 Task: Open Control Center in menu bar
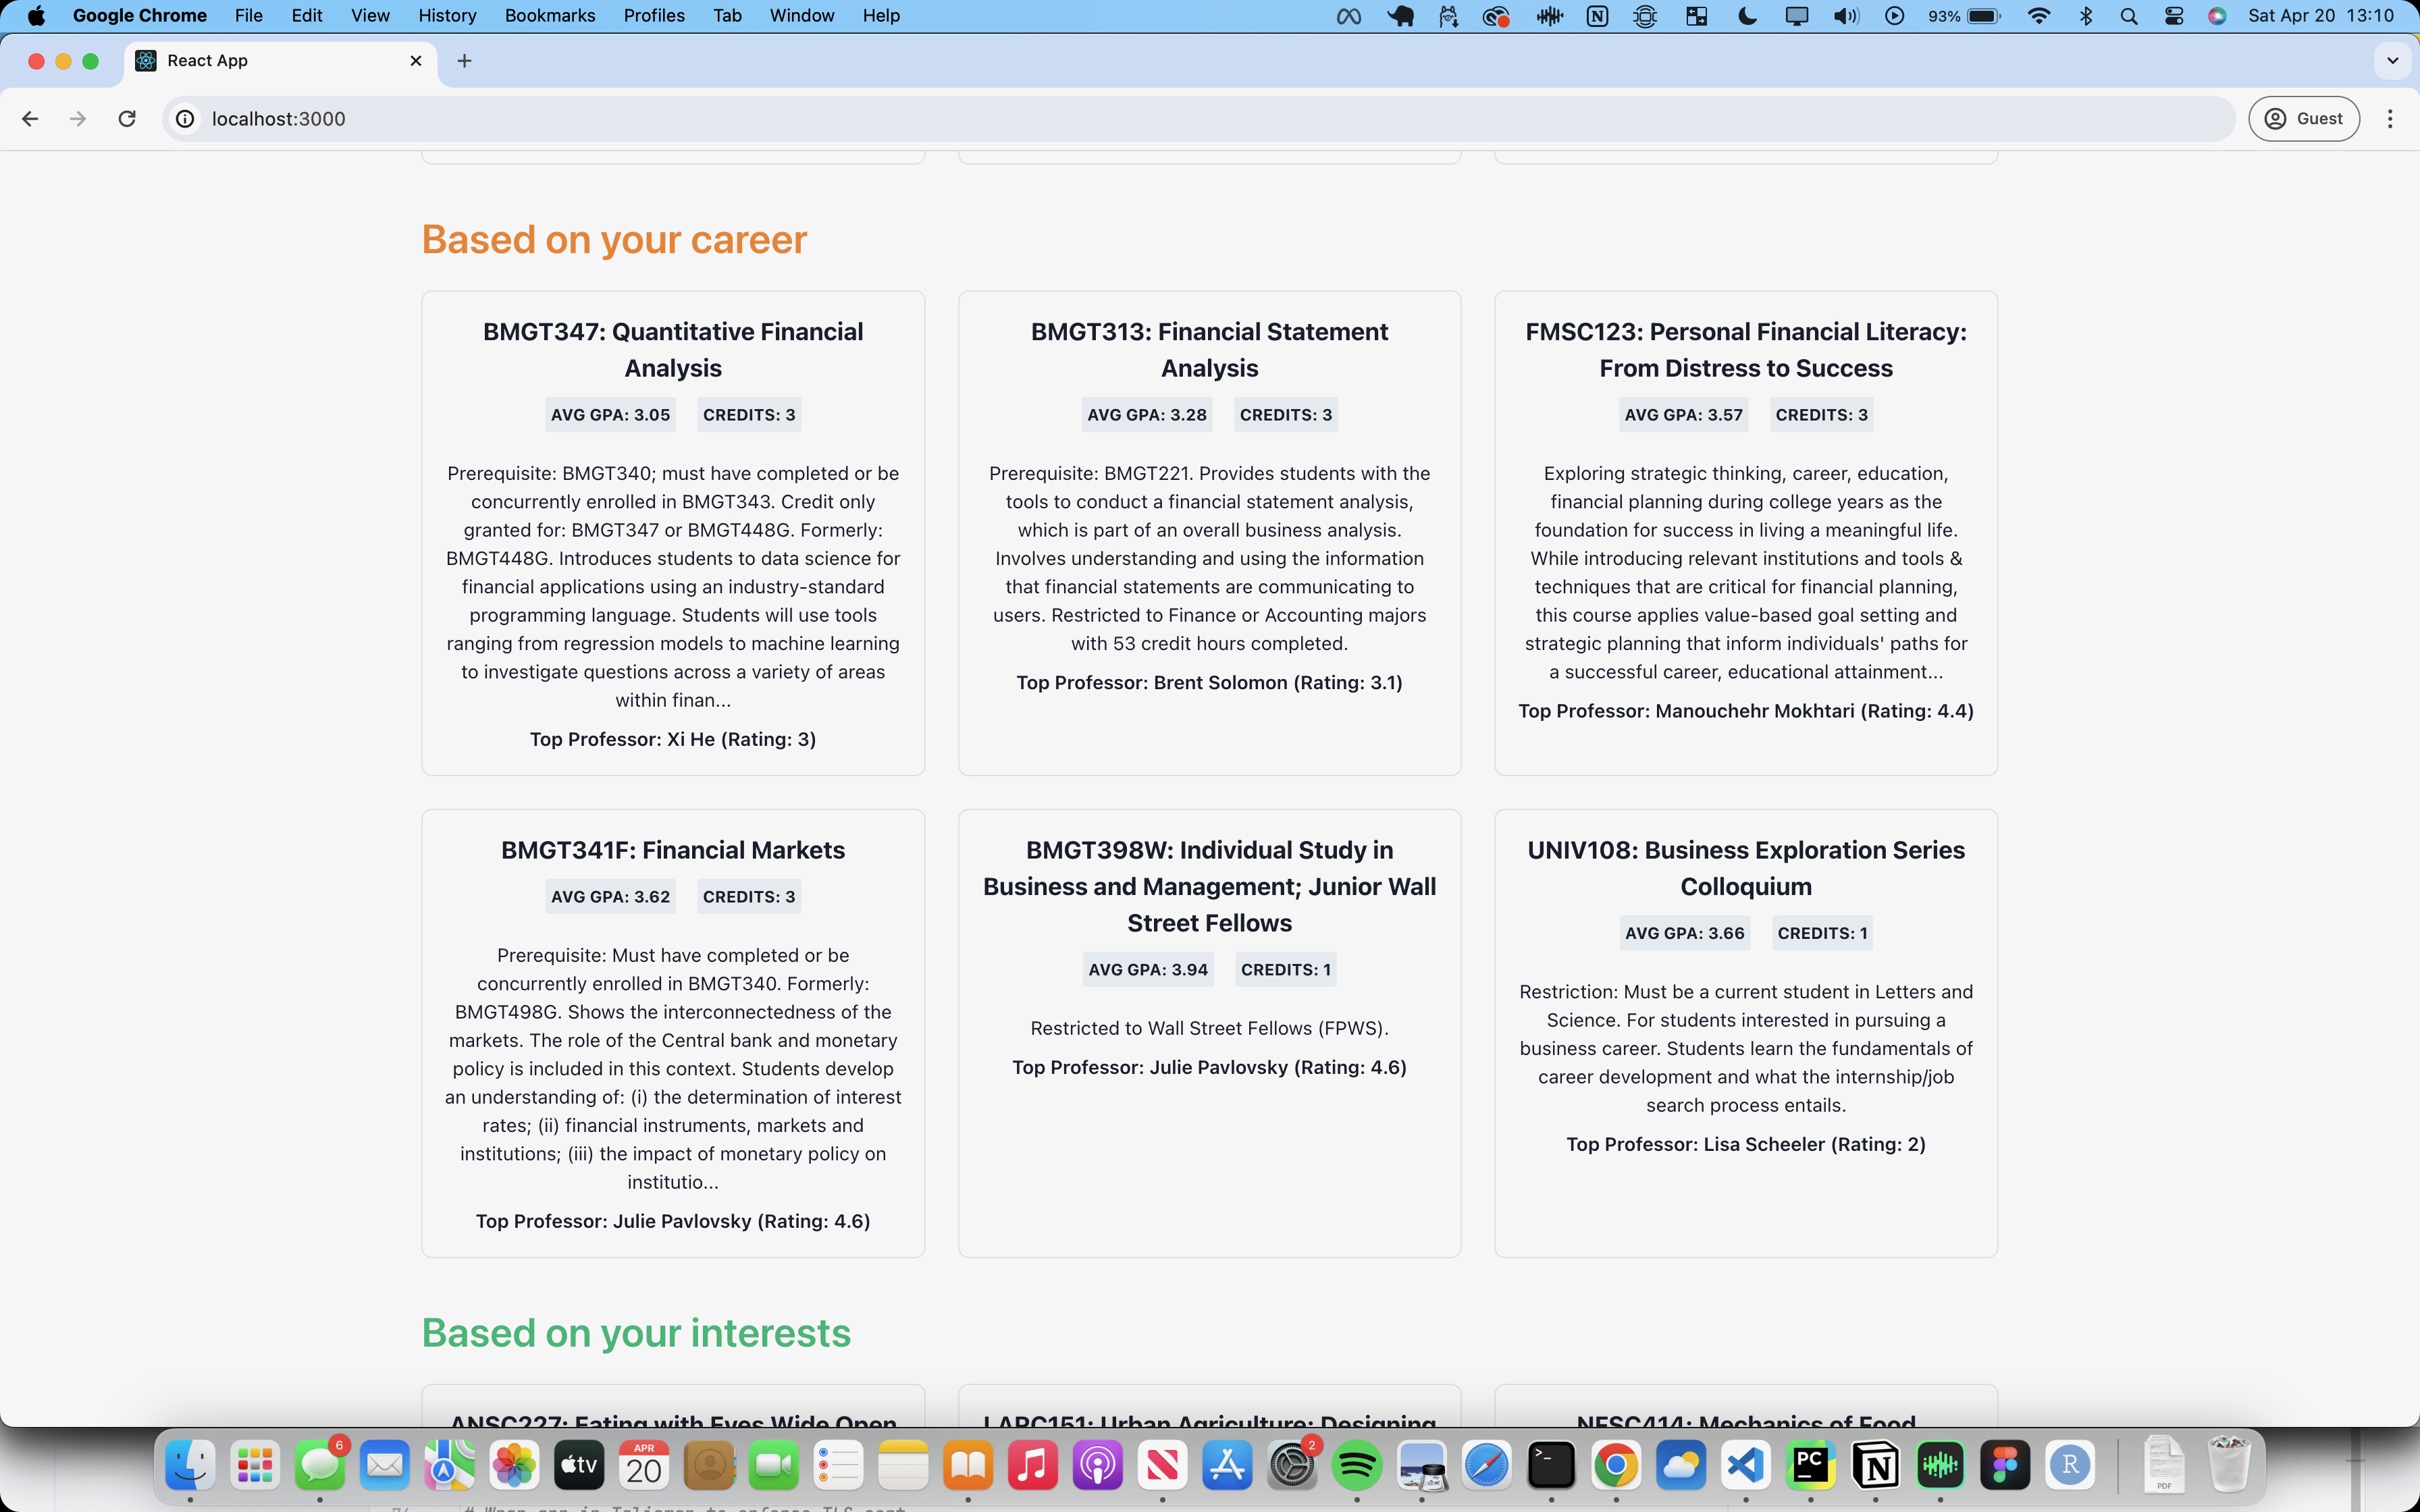(2174, 16)
